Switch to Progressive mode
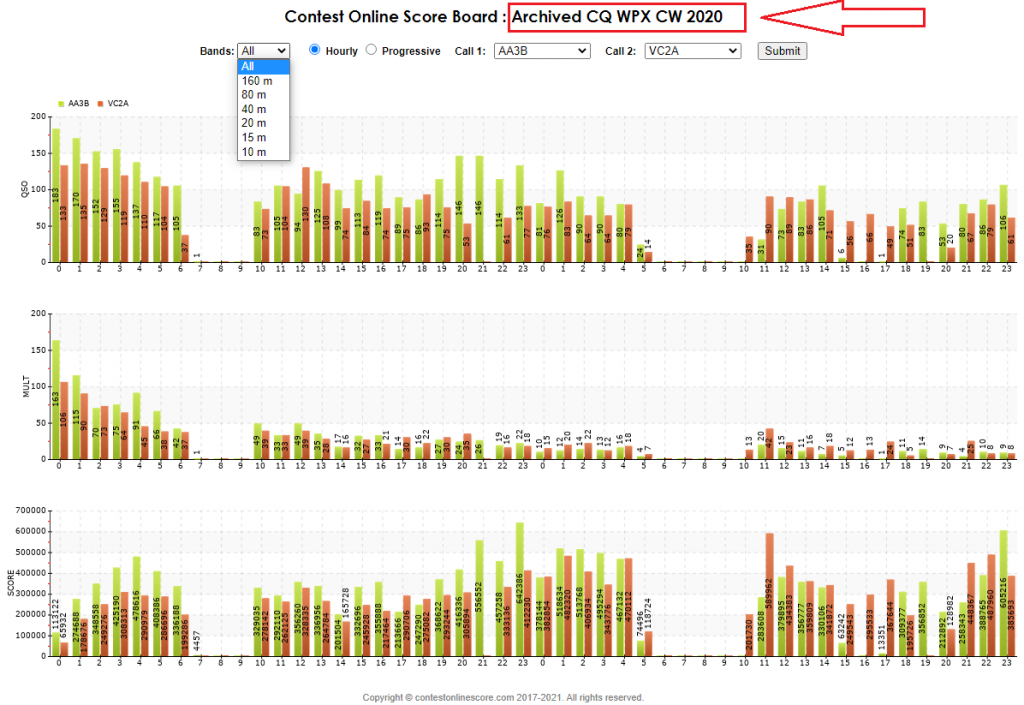This screenshot has width=1024, height=705. [x=370, y=50]
